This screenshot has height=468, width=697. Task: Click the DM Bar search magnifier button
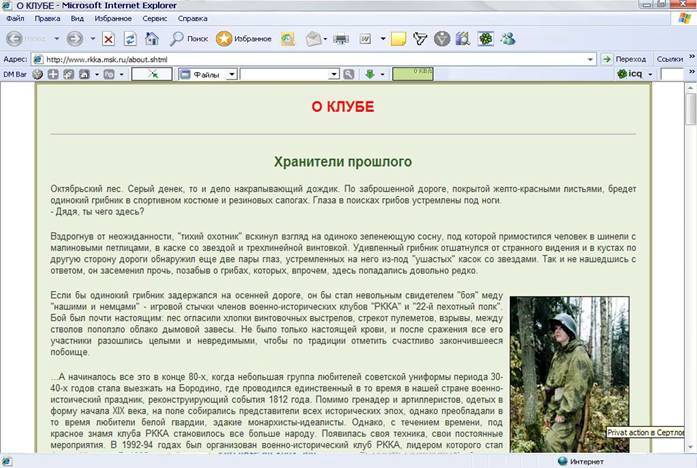point(349,74)
